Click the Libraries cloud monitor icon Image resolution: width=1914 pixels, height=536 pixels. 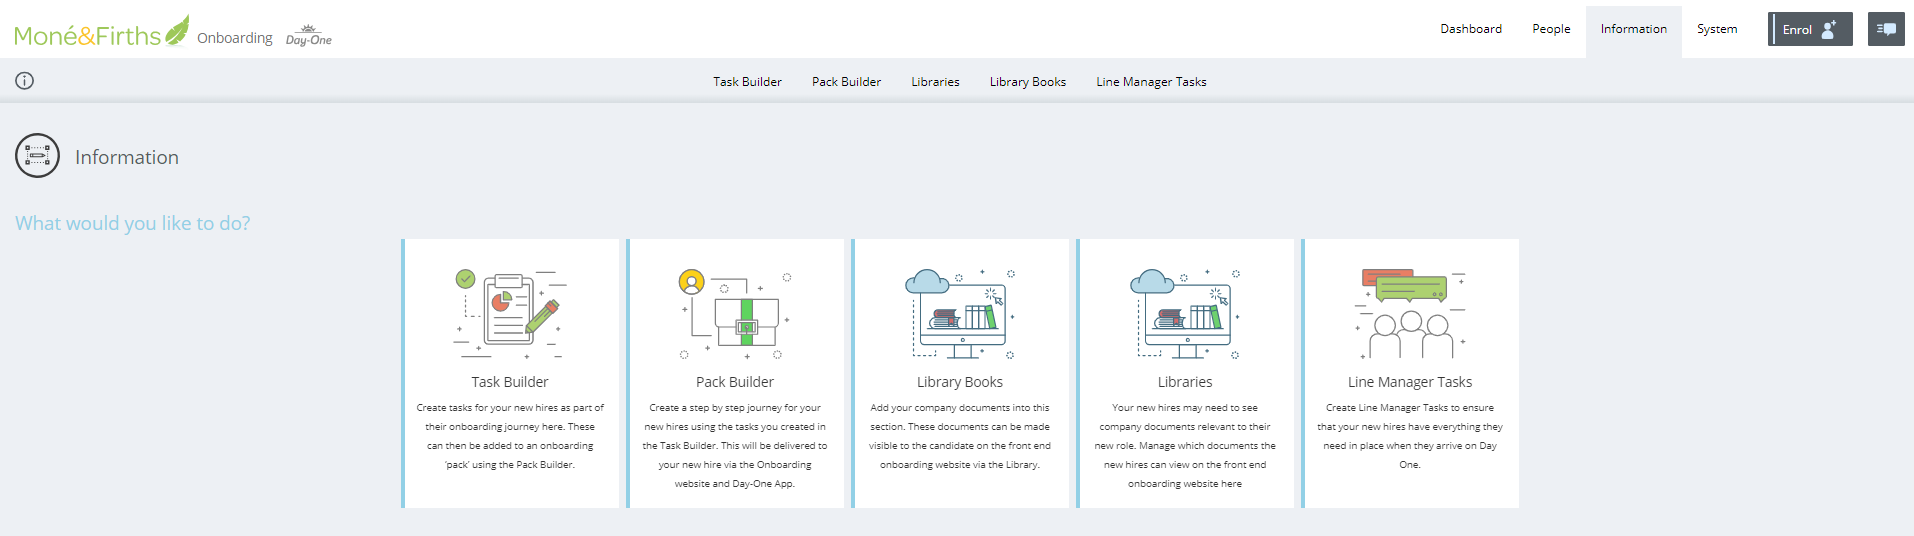tap(1185, 314)
